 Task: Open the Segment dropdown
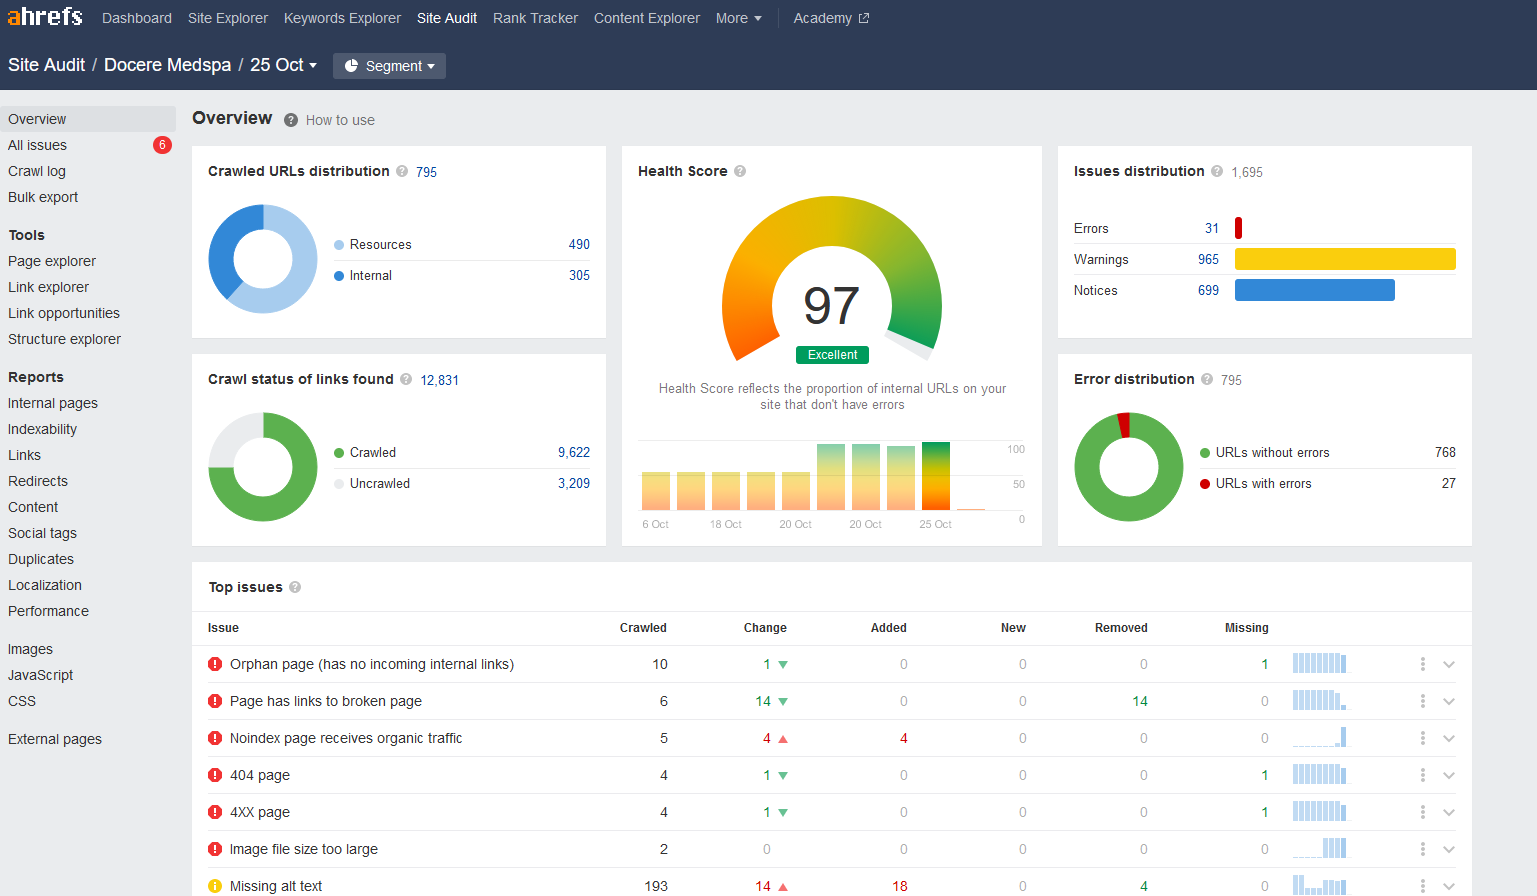(389, 66)
